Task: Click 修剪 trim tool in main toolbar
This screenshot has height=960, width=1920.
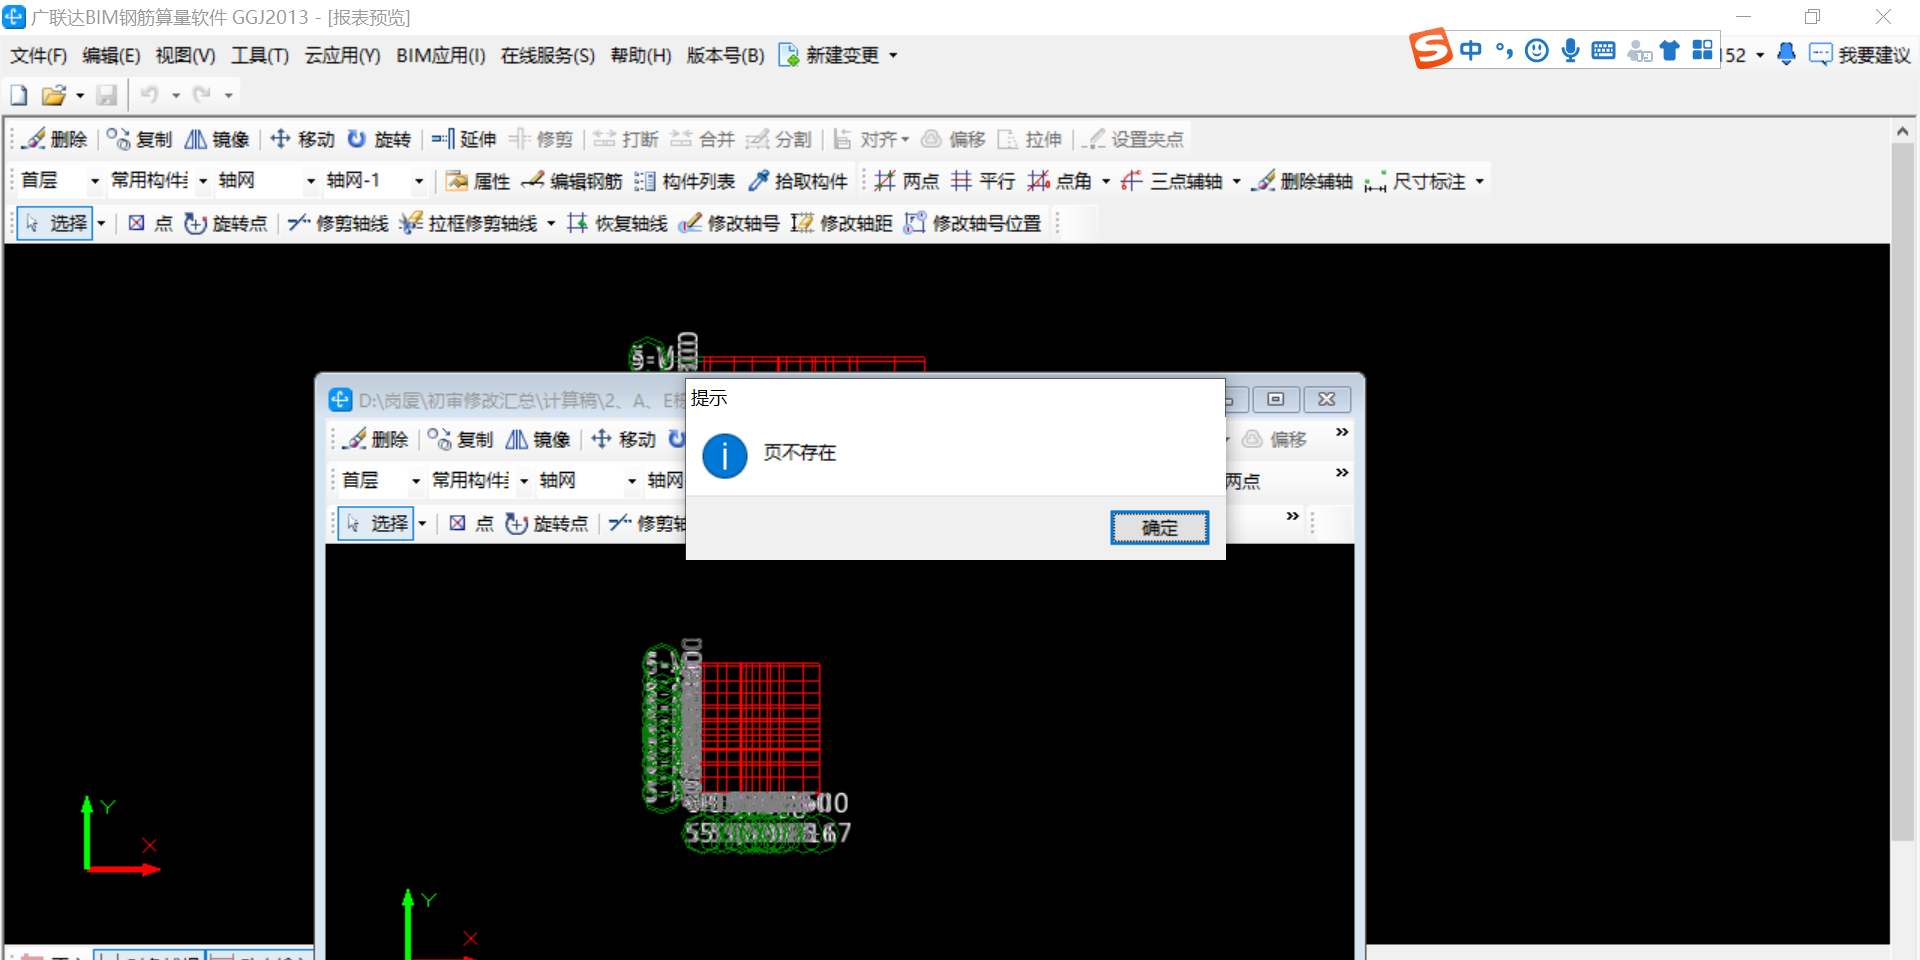Action: point(541,139)
